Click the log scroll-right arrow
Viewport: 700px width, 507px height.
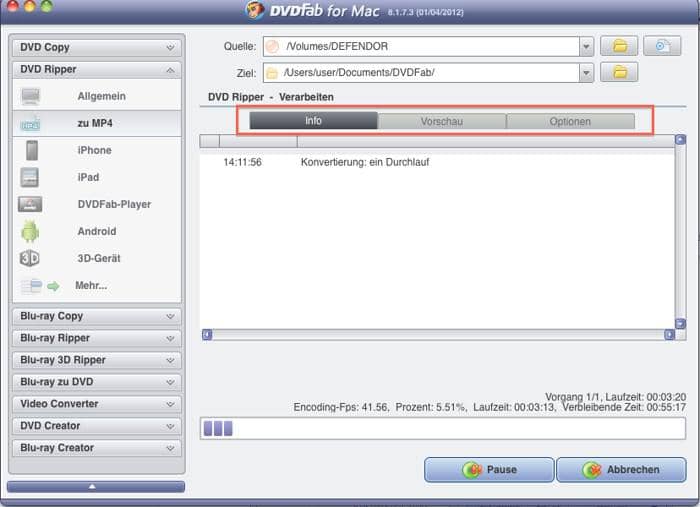pos(669,334)
